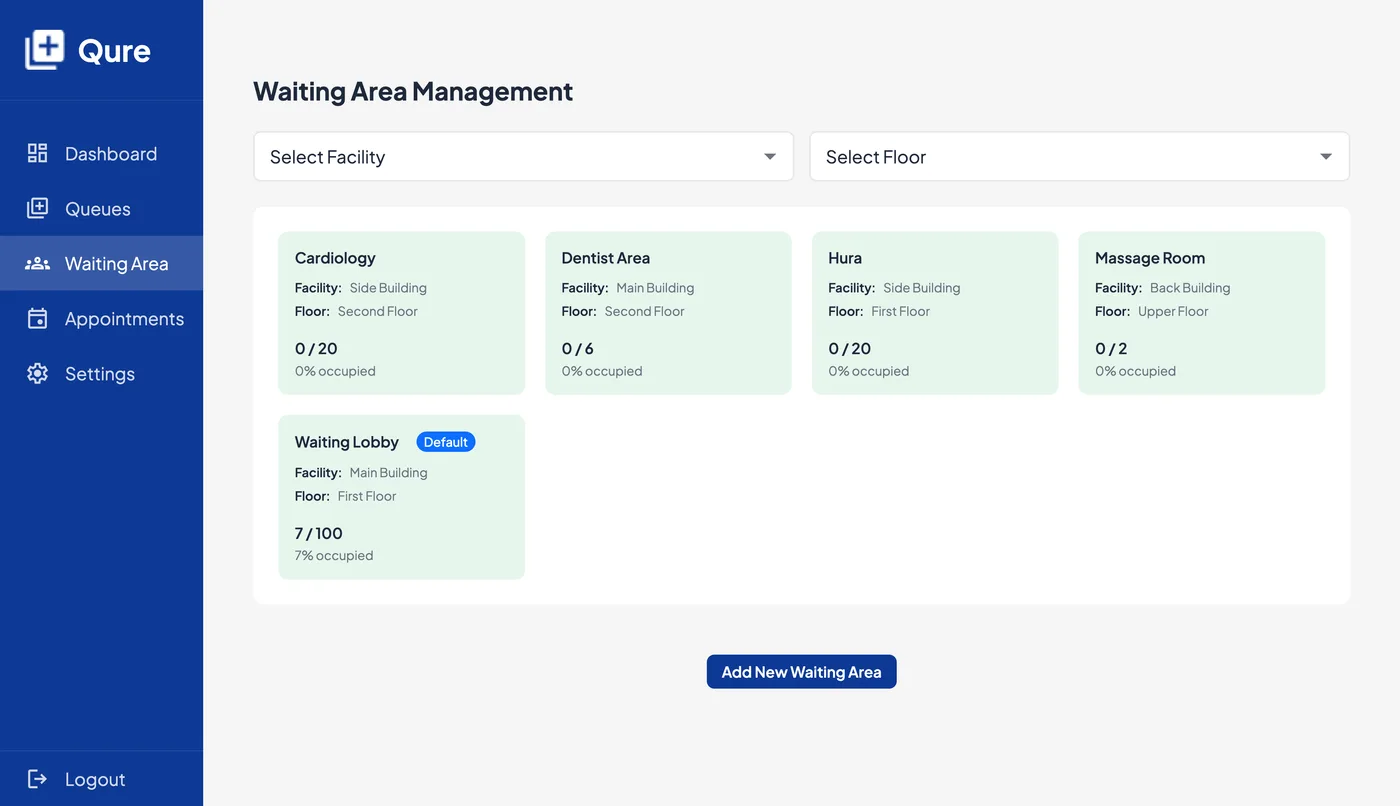Click the Waiting Area people icon

tap(37, 263)
